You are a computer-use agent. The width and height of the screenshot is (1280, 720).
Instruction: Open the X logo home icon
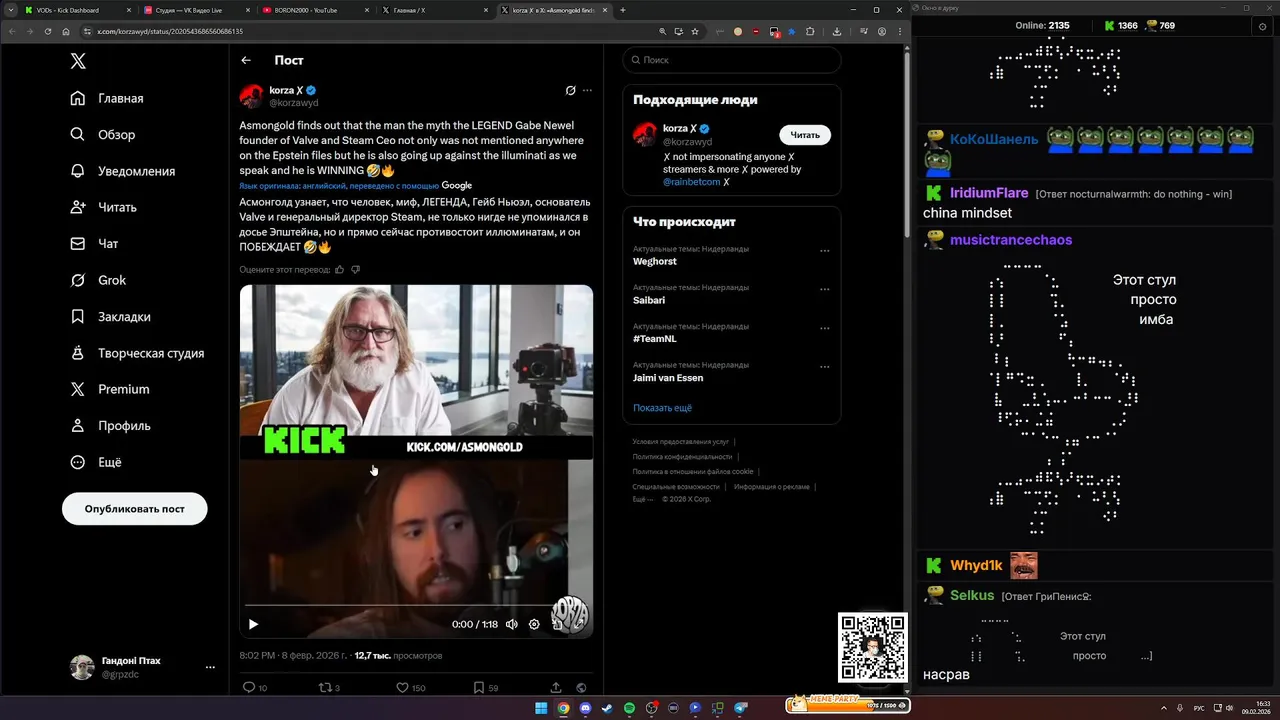point(78,61)
